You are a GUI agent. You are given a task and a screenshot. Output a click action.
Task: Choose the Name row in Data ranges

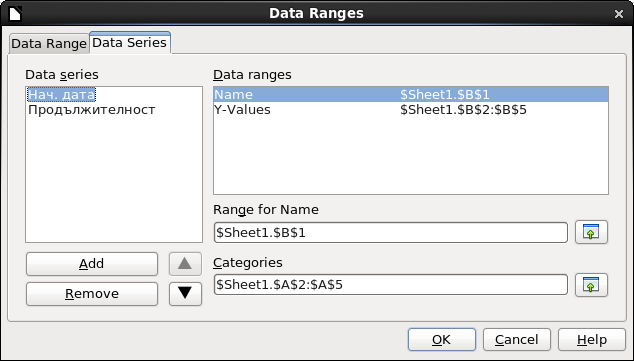point(411,95)
